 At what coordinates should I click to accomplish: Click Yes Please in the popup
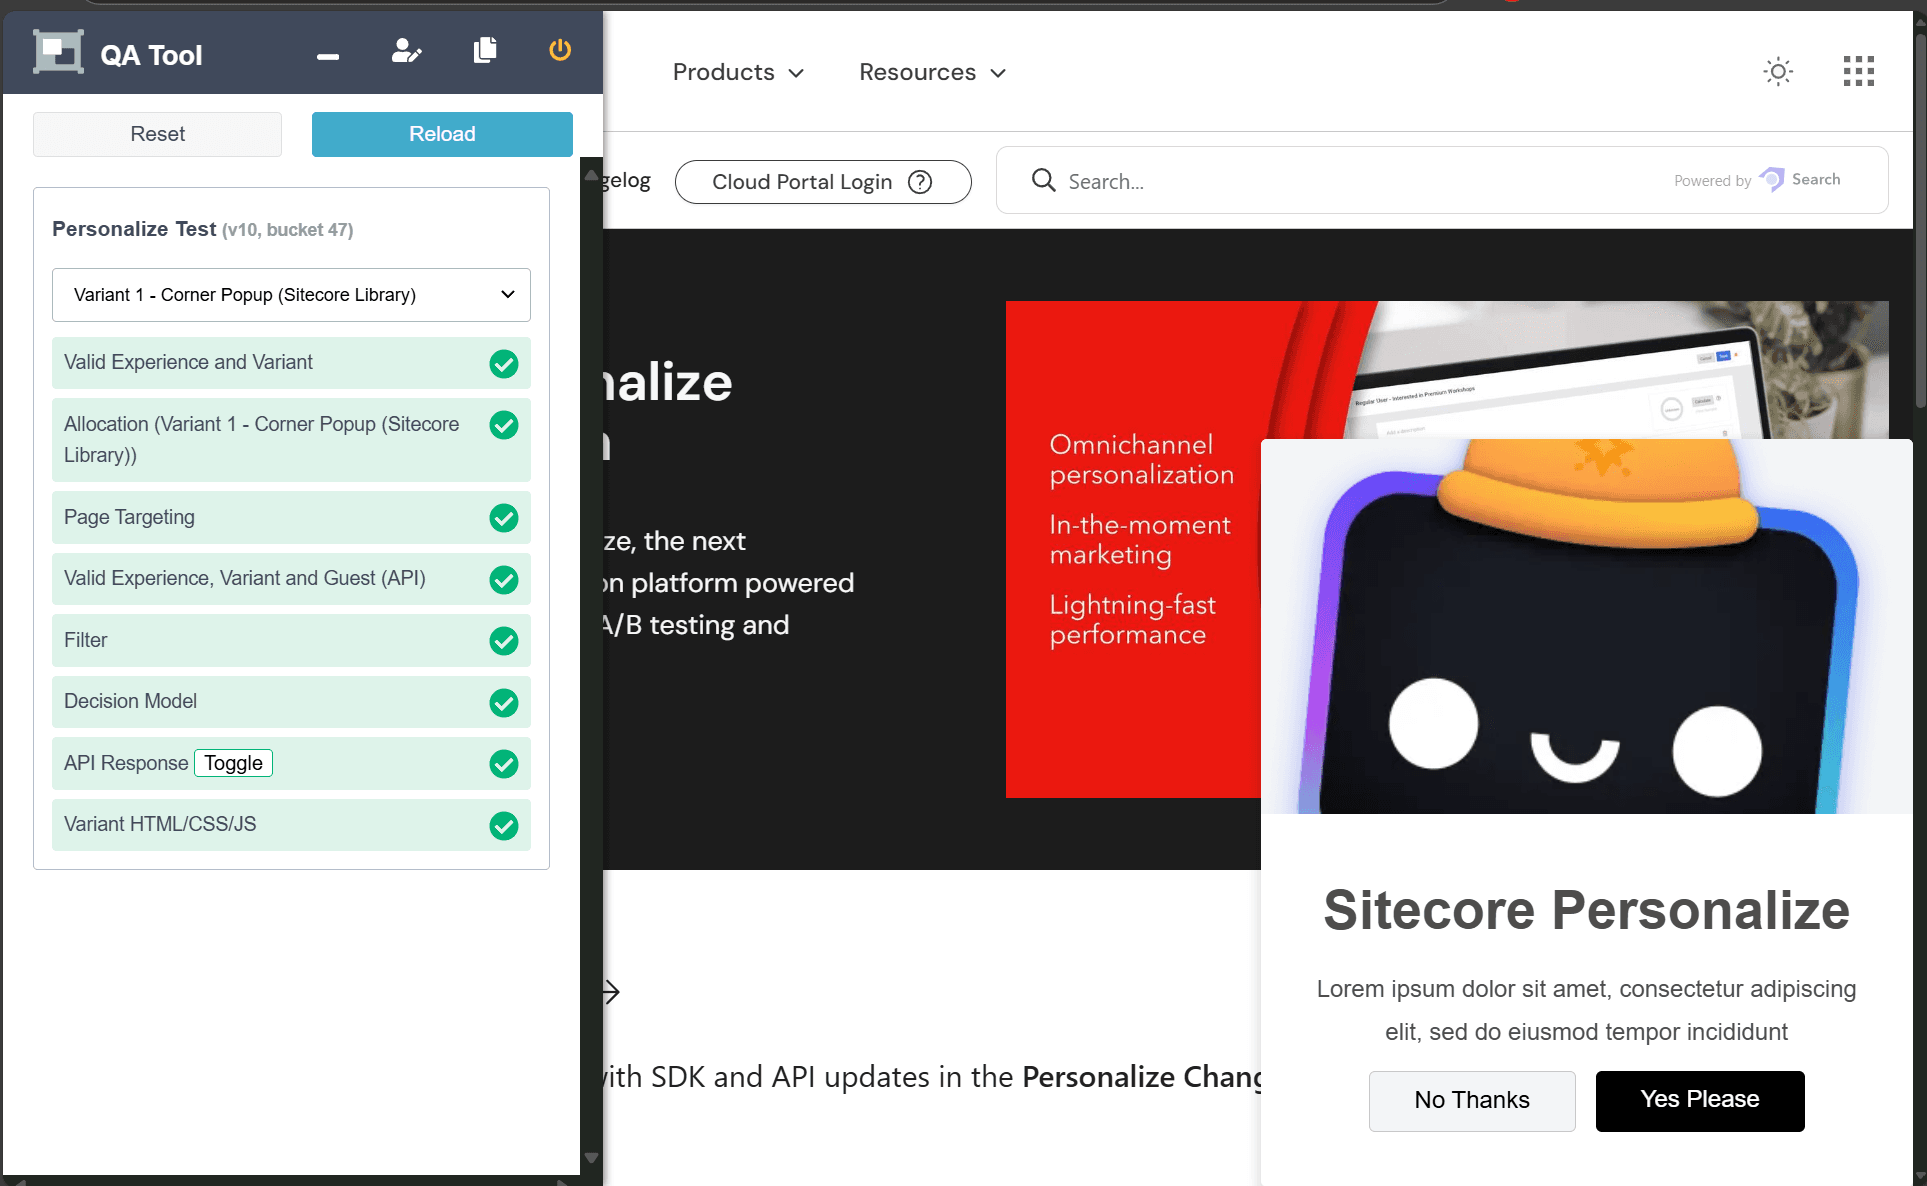coord(1699,1100)
